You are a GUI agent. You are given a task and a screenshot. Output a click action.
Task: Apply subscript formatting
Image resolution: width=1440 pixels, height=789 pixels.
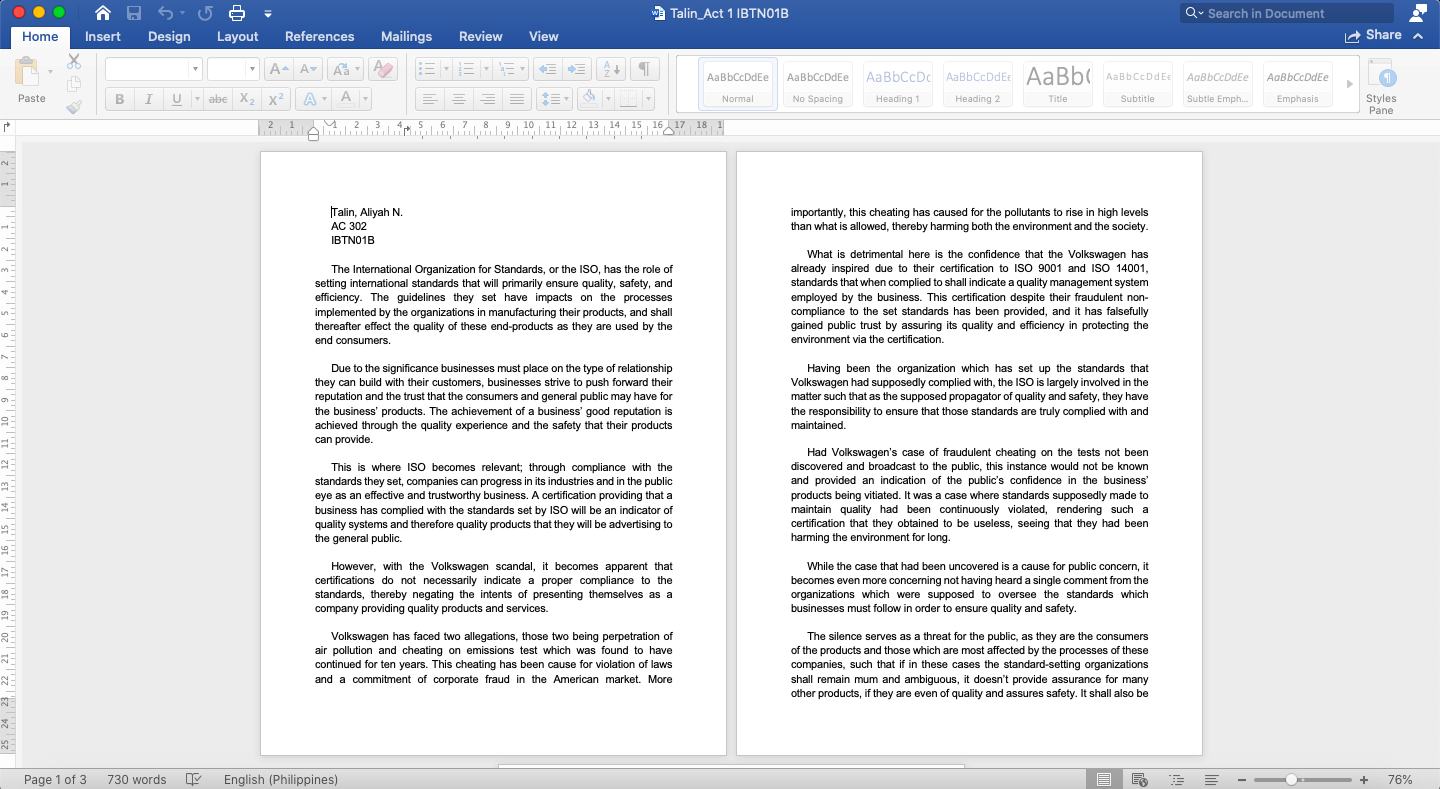click(x=248, y=99)
